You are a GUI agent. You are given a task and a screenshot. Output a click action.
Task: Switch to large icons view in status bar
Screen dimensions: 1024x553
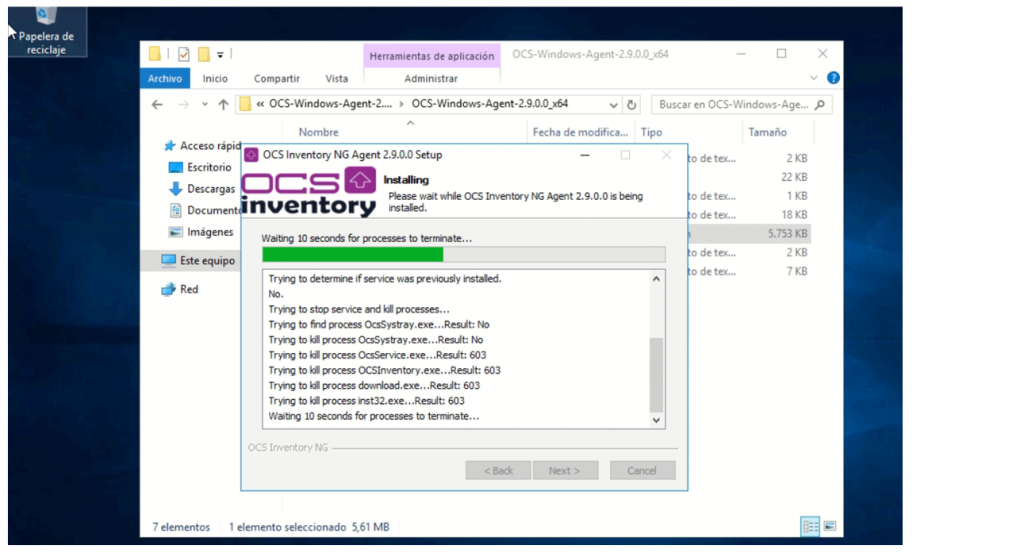tap(830, 526)
